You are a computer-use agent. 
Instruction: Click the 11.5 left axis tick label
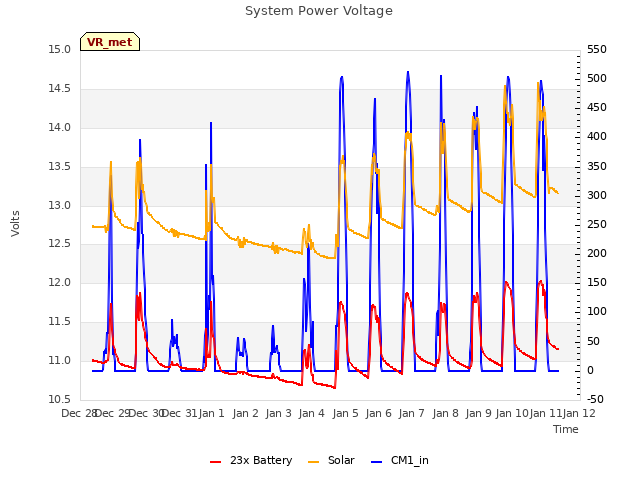point(60,322)
